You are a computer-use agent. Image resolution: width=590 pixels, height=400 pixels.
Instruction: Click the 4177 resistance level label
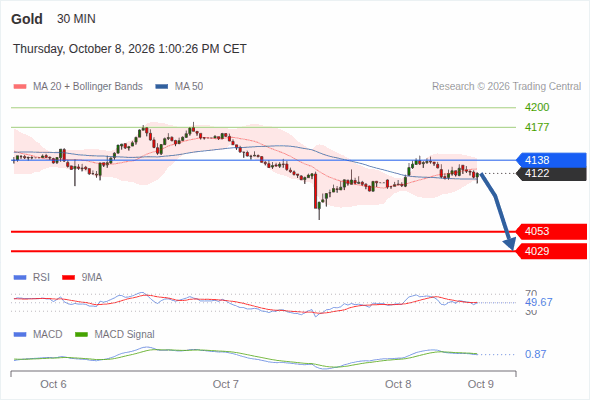coord(537,127)
